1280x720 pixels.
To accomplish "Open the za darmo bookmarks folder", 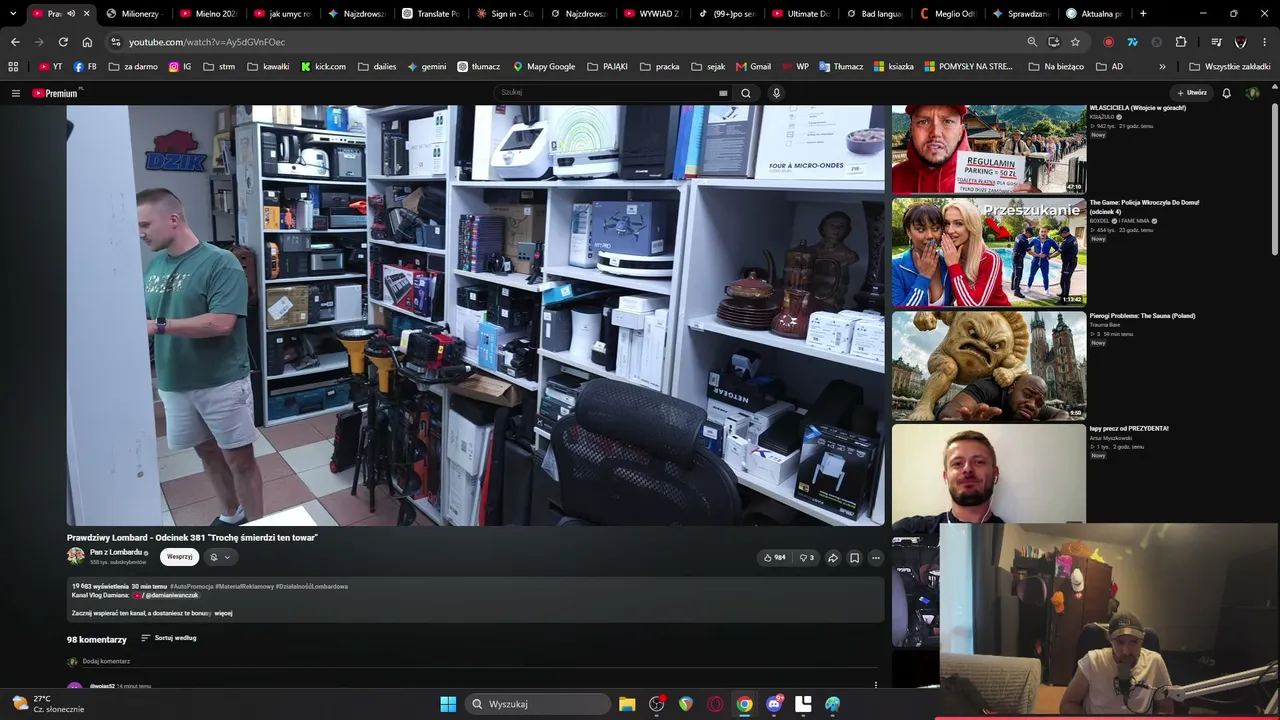I will pyautogui.click(x=132, y=67).
